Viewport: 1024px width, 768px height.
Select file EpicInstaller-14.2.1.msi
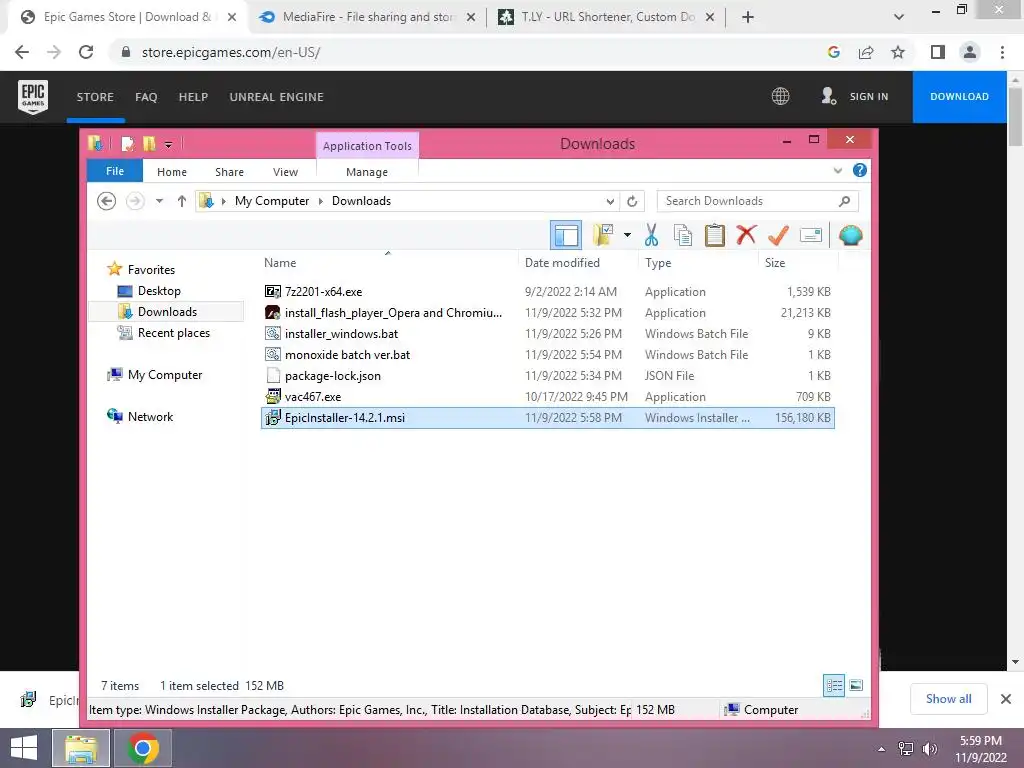[x=547, y=417]
